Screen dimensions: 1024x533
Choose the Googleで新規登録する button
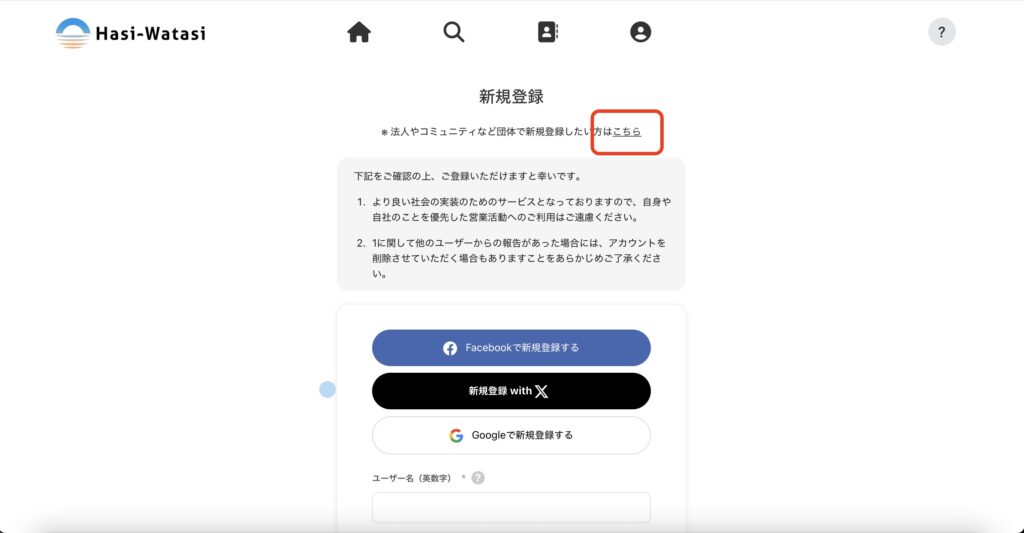tap(511, 435)
